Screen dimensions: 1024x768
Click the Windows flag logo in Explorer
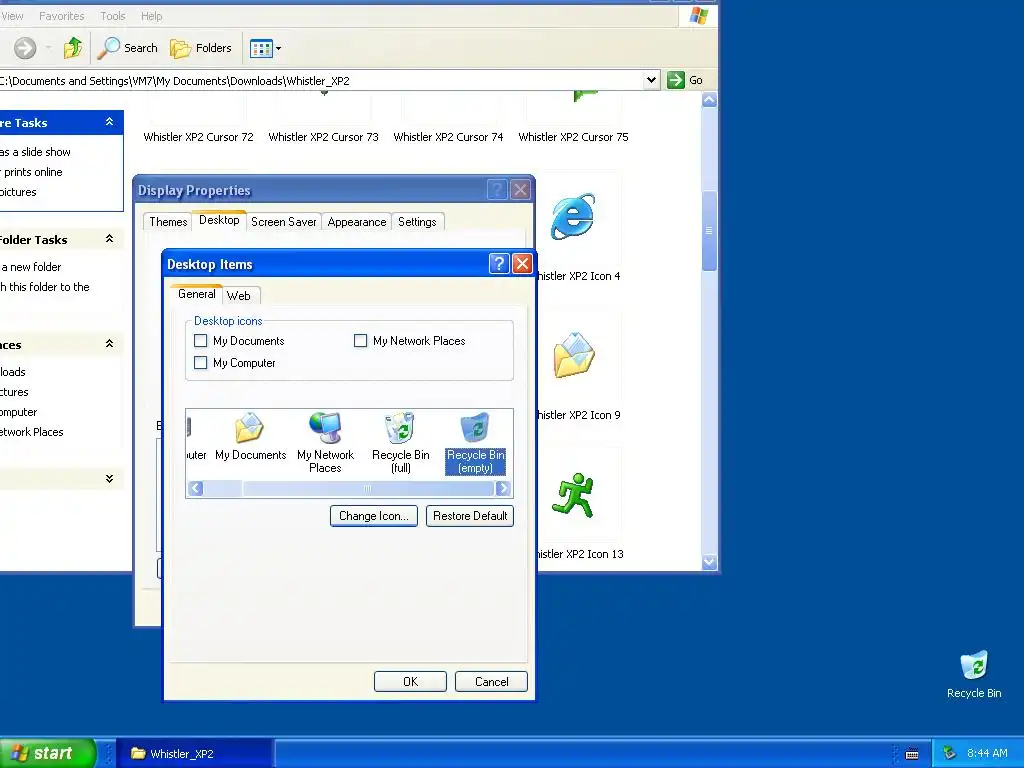(699, 16)
